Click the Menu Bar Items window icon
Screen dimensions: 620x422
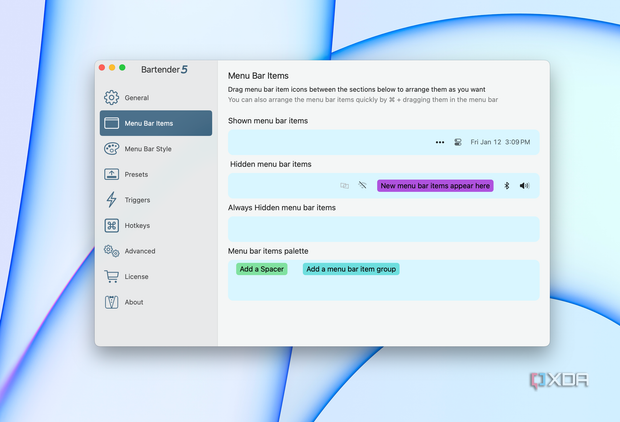click(x=112, y=123)
